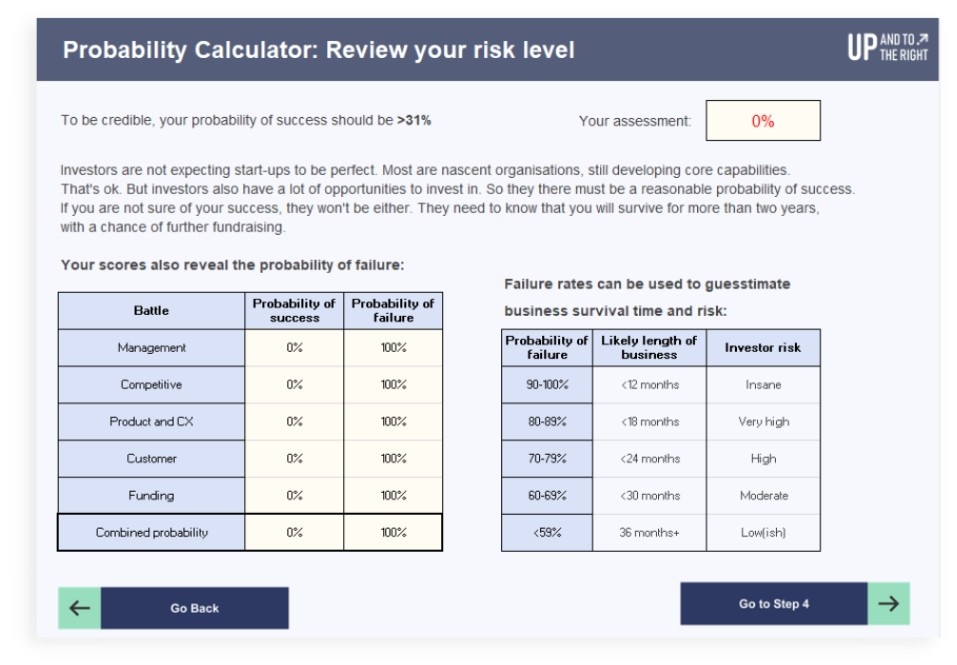Click the Funding probability of failure cell
Screen dimensions: 957x665
(x=393, y=496)
